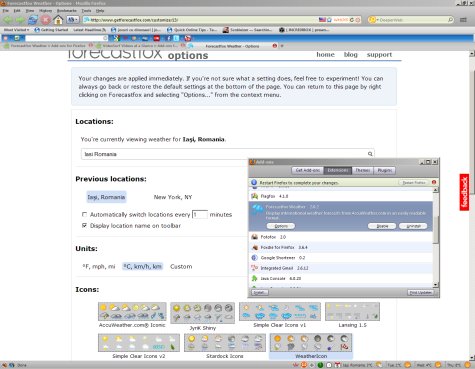
Task: Click the Options button for Forecastfox Weather
Action: click(x=281, y=226)
